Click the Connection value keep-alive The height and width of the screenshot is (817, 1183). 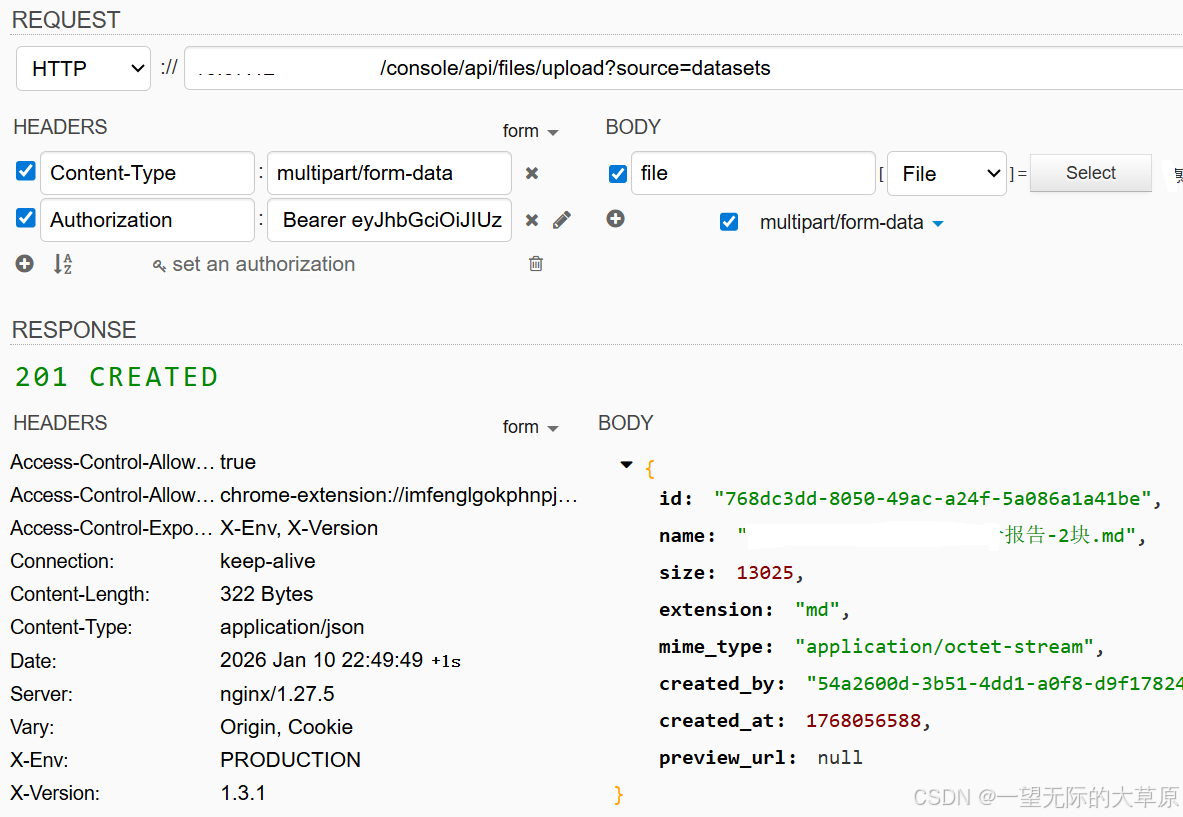pyautogui.click(x=268, y=561)
